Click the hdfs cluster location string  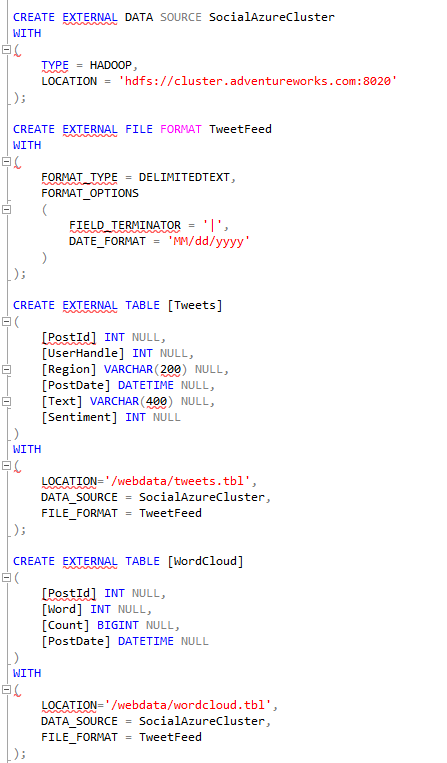click(258, 81)
